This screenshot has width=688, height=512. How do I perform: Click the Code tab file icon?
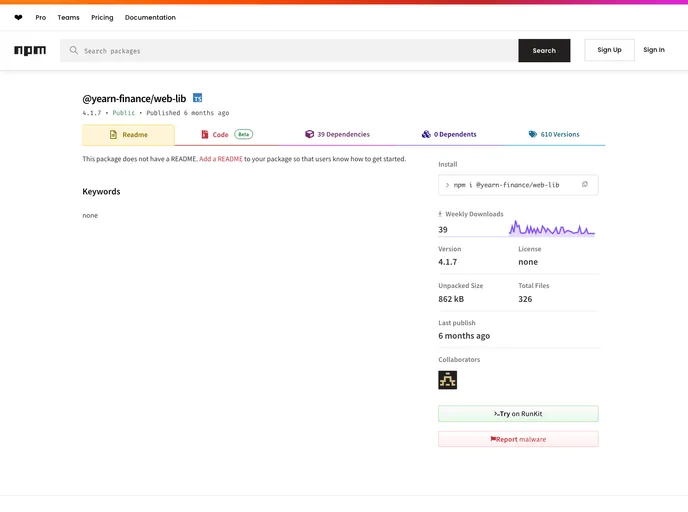tap(204, 135)
